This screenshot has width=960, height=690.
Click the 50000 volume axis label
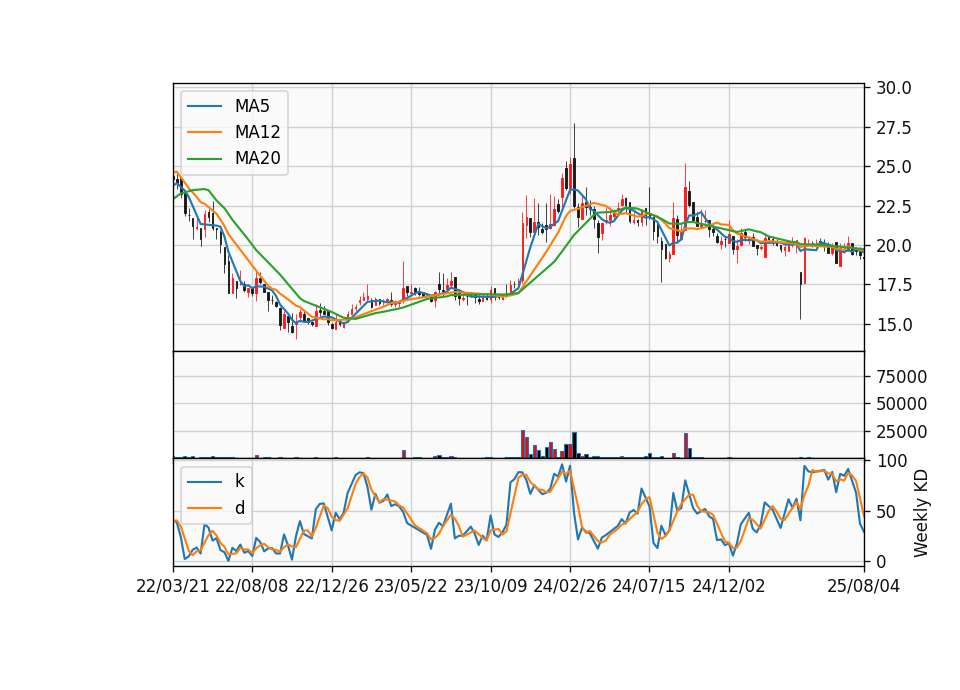click(901, 404)
